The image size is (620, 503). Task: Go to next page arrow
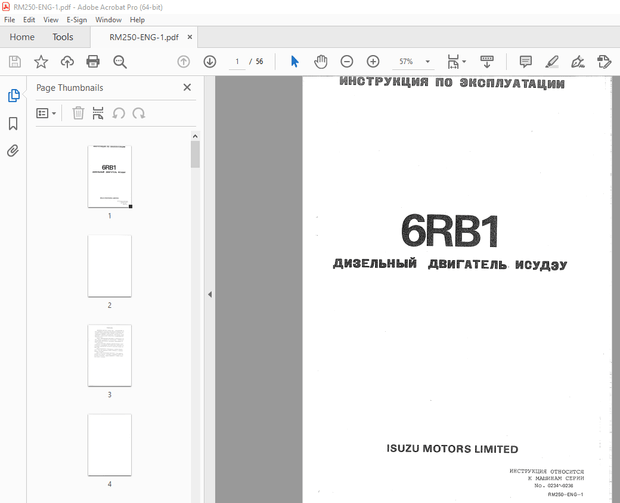[210, 62]
